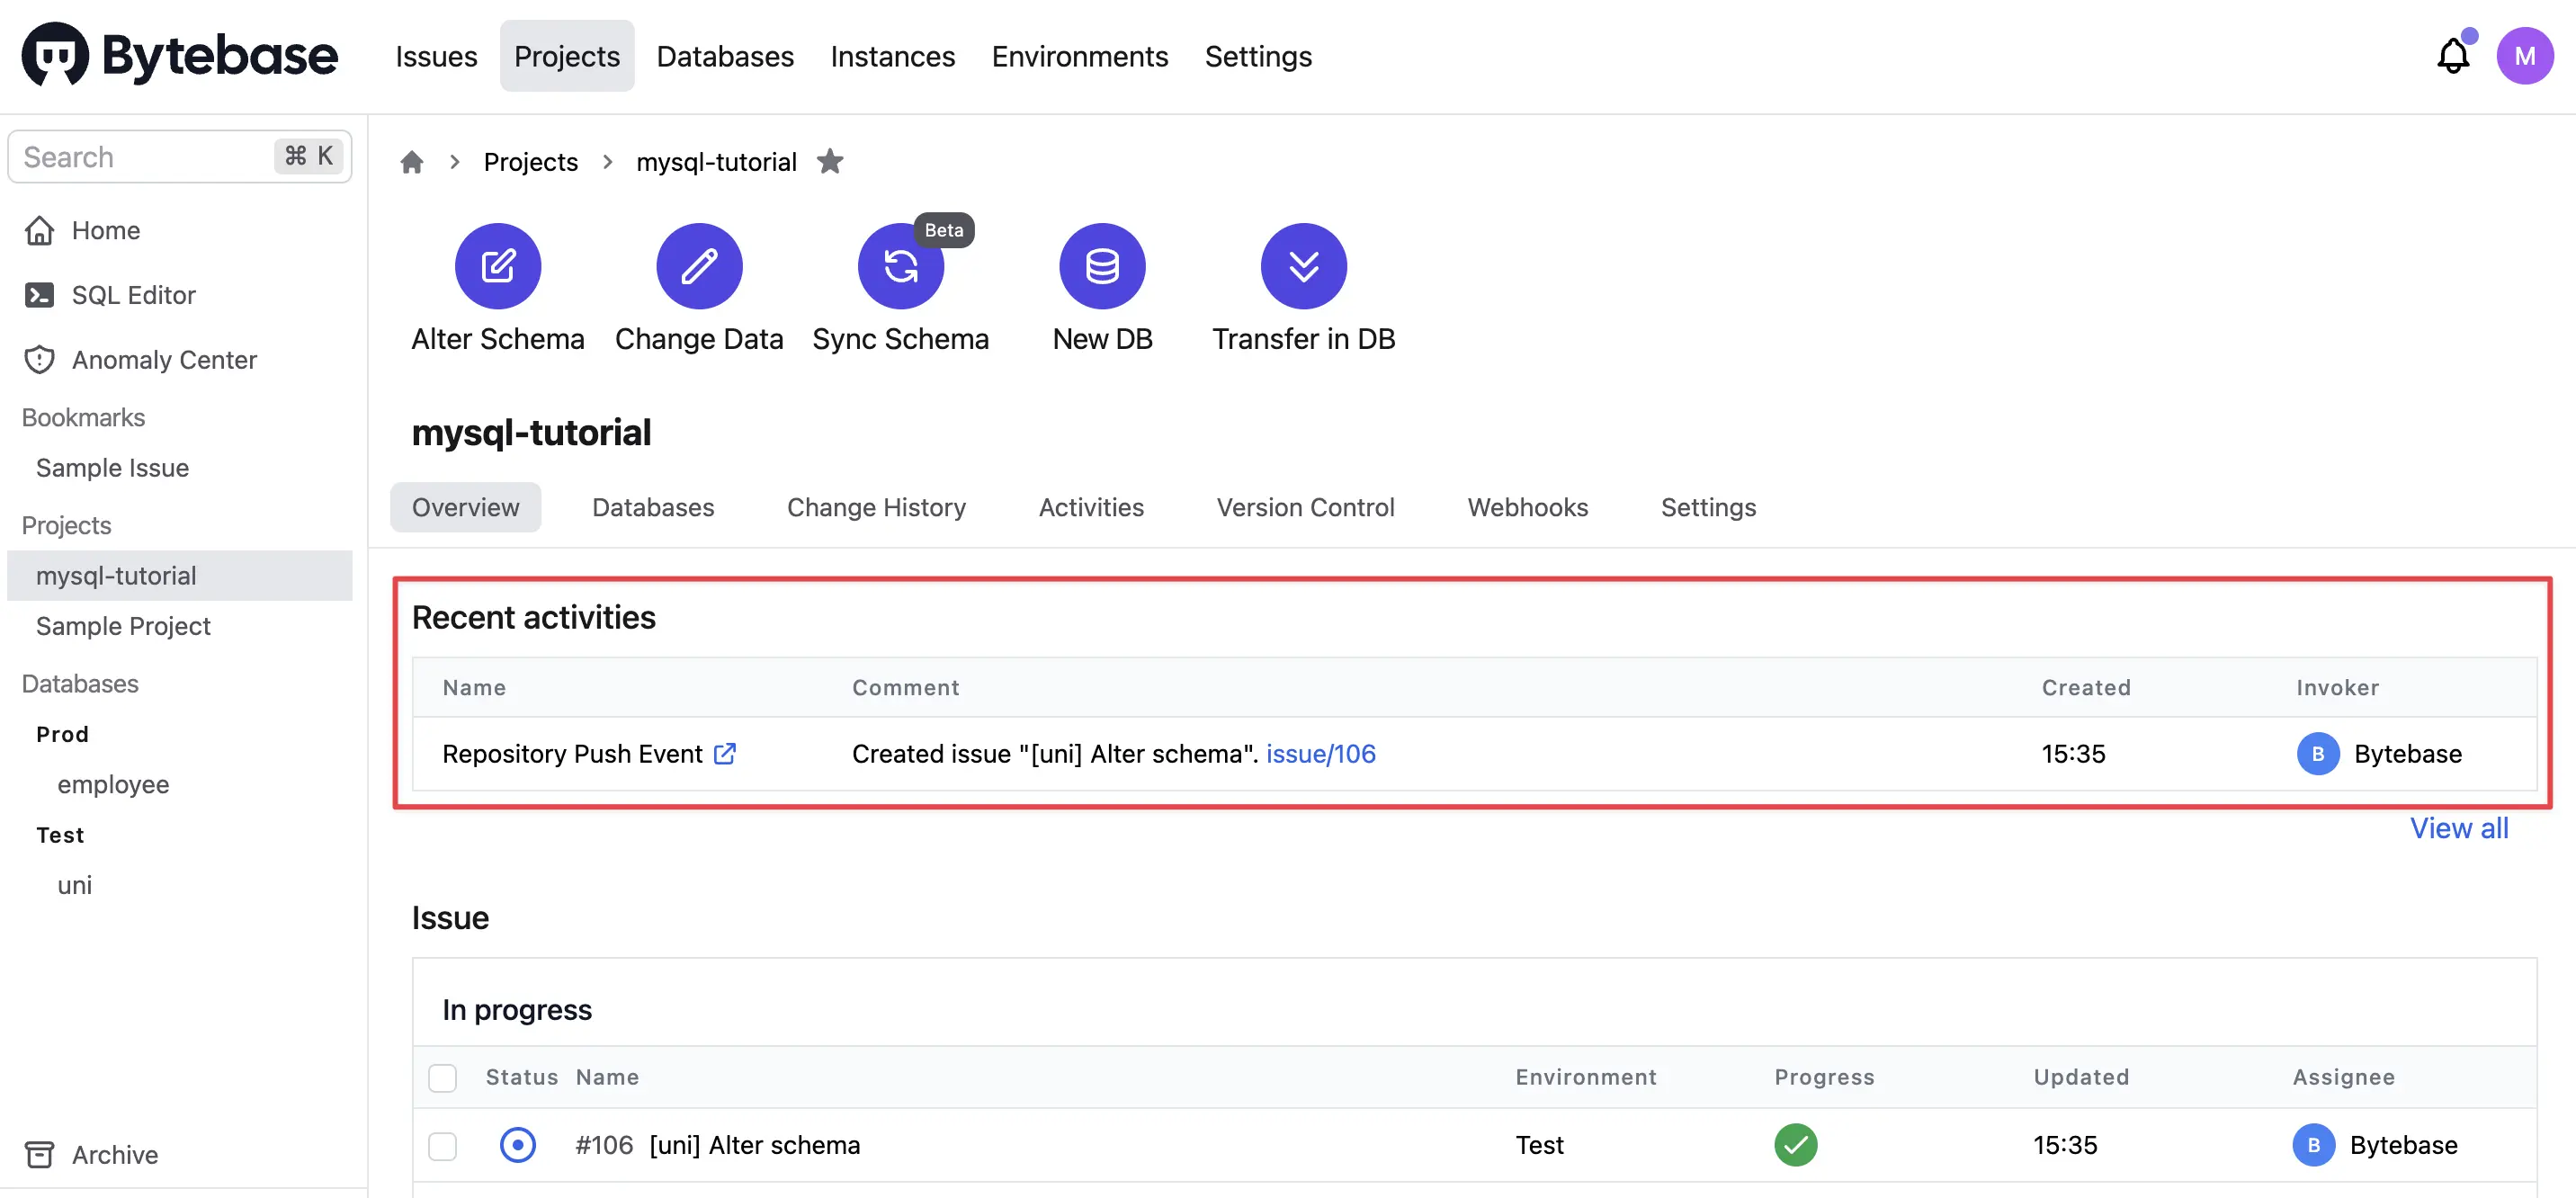The image size is (2576, 1198).
Task: Open Projects in top navigation
Action: 567,56
